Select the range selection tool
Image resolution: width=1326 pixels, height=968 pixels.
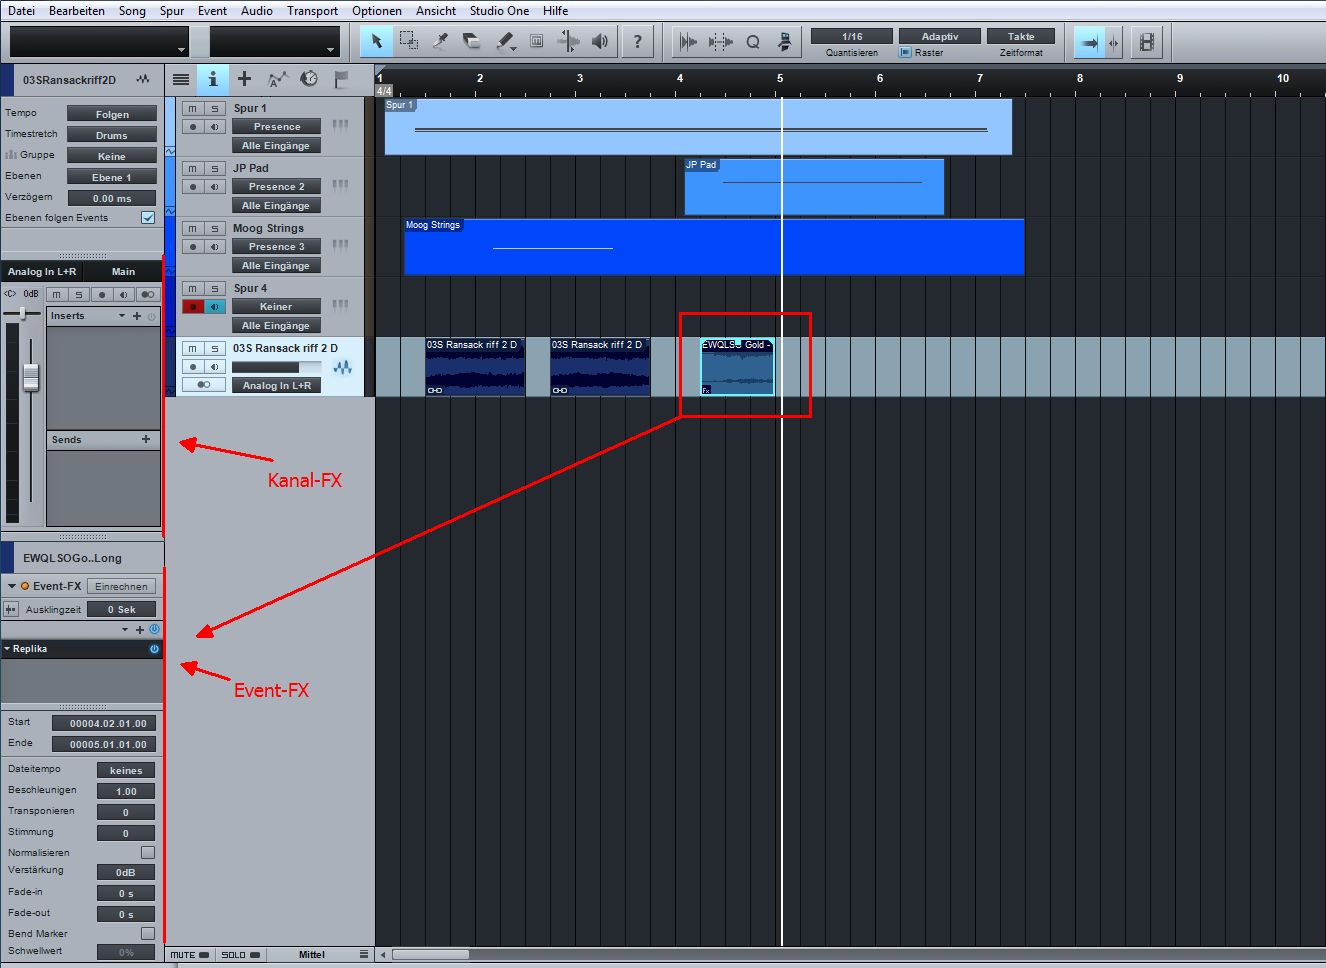coord(409,41)
